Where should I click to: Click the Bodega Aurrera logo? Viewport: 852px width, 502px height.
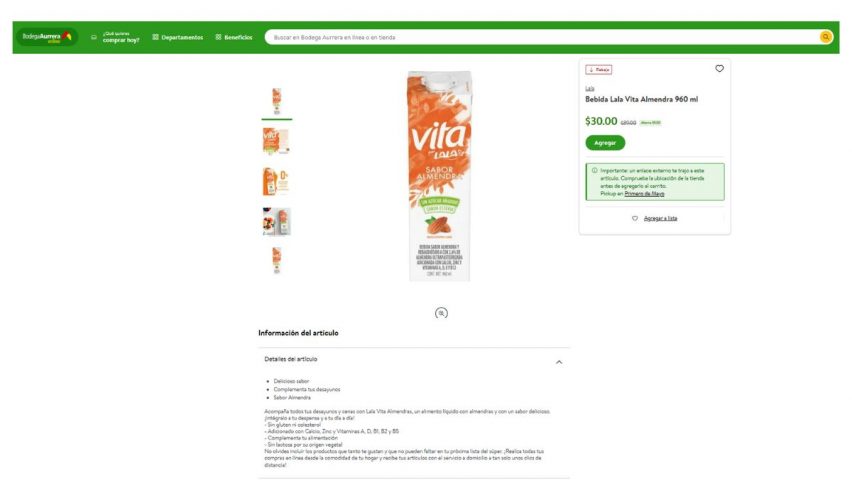coord(47,37)
